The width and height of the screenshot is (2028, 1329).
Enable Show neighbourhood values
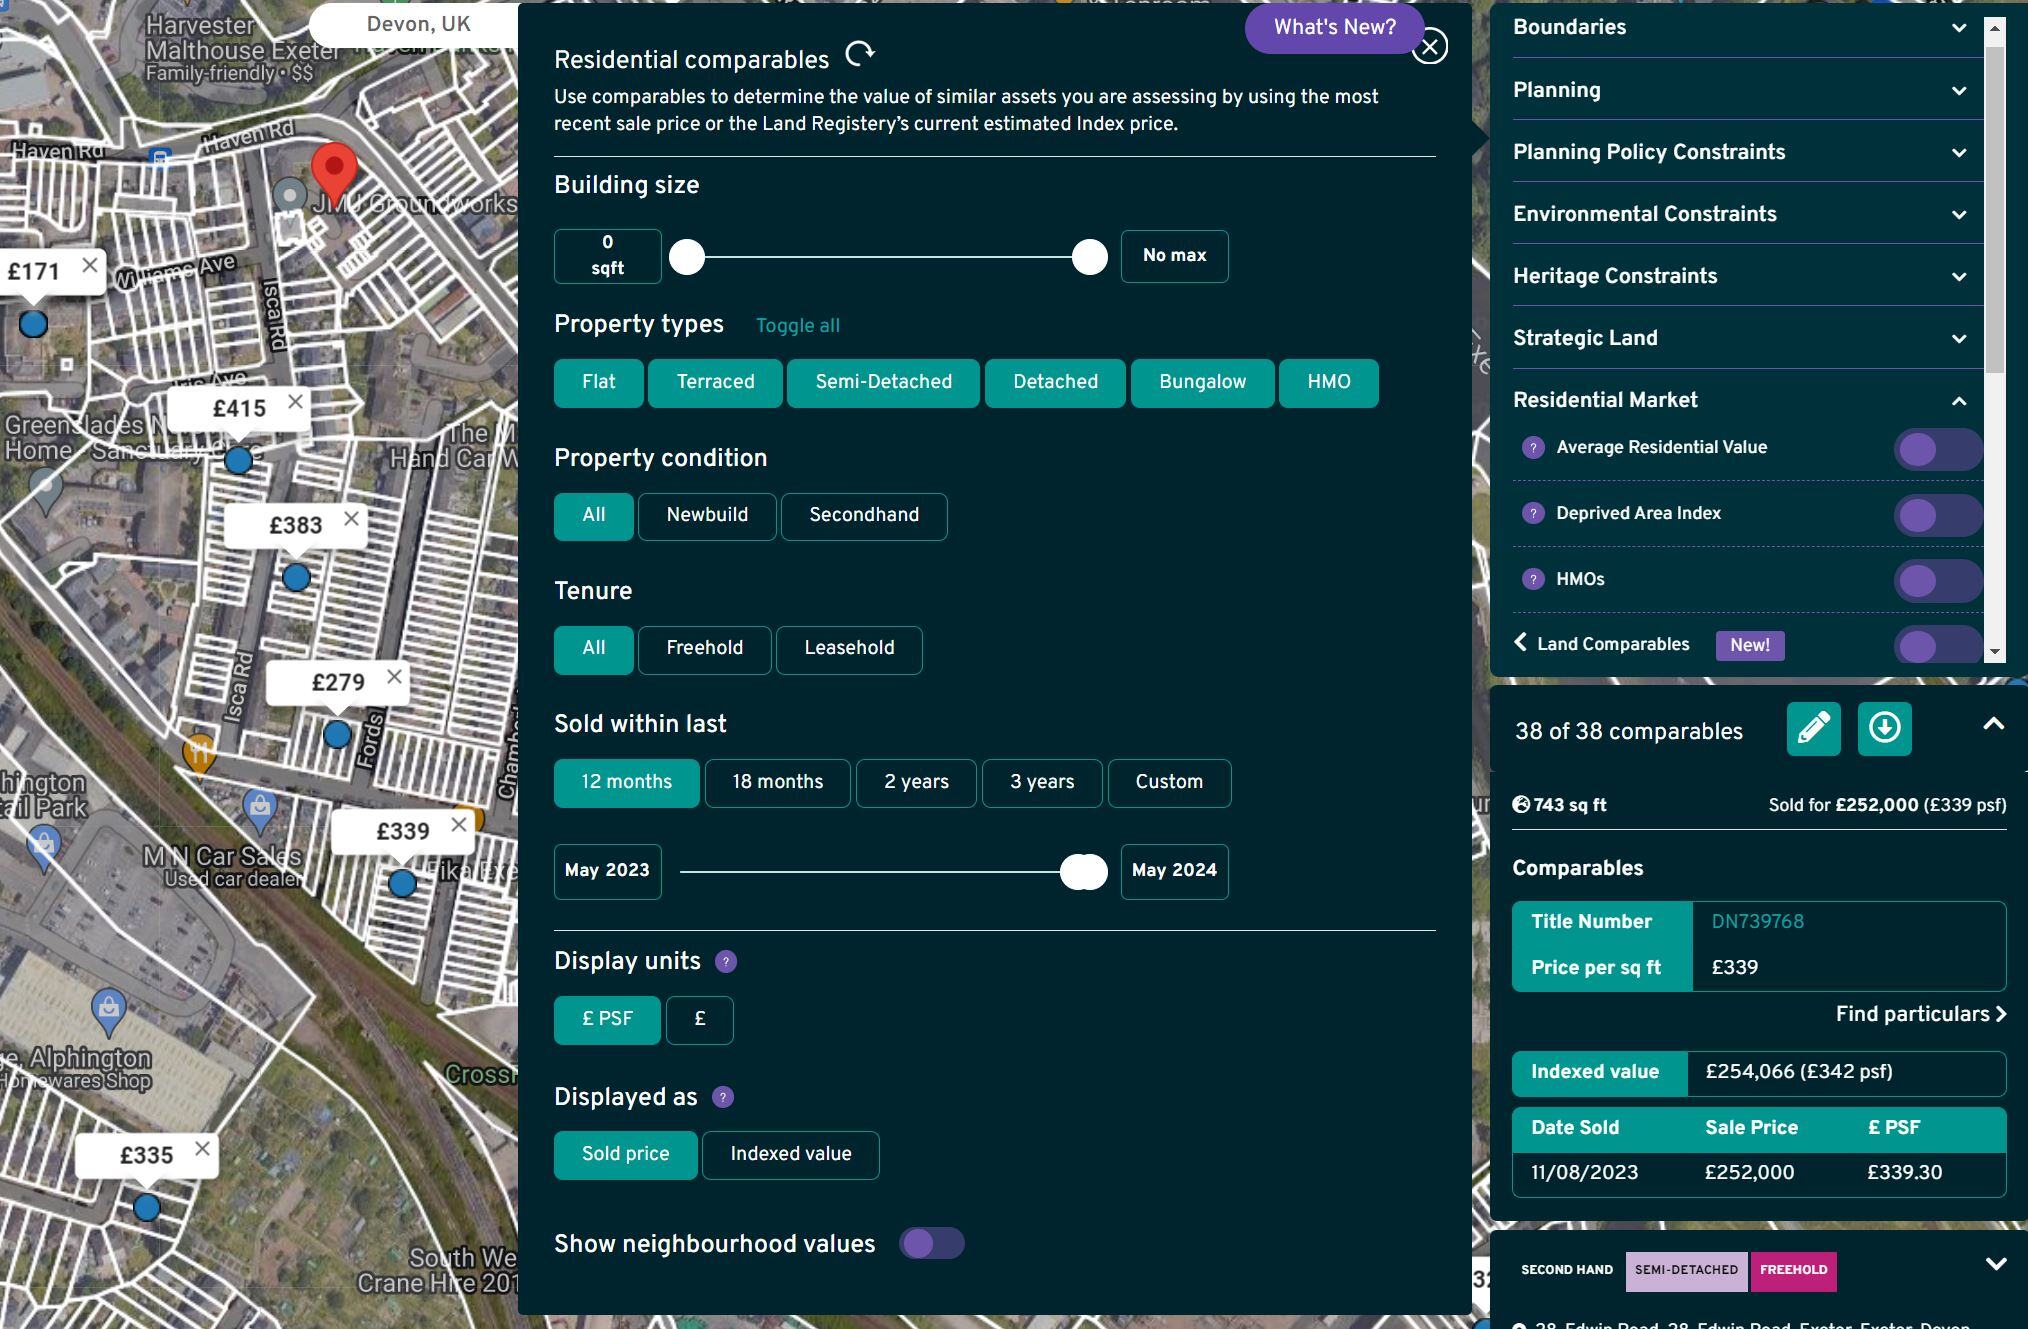(x=932, y=1243)
